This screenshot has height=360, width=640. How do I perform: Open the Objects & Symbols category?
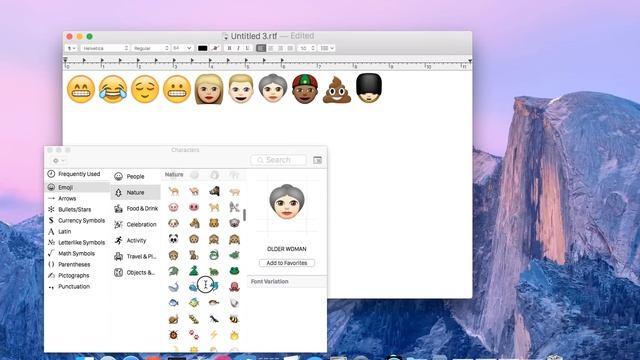click(136, 272)
